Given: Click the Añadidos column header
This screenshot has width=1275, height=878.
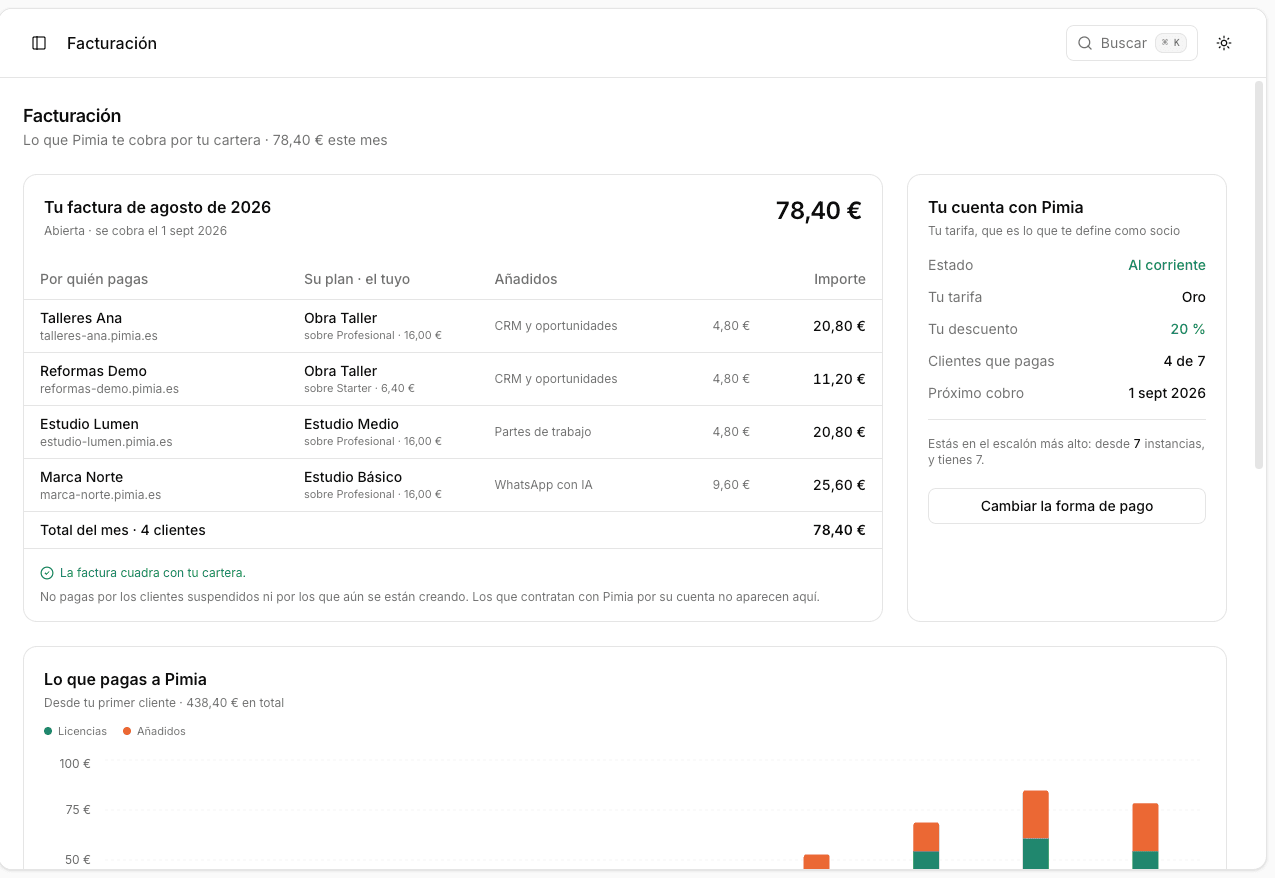Looking at the screenshot, I should pos(526,279).
